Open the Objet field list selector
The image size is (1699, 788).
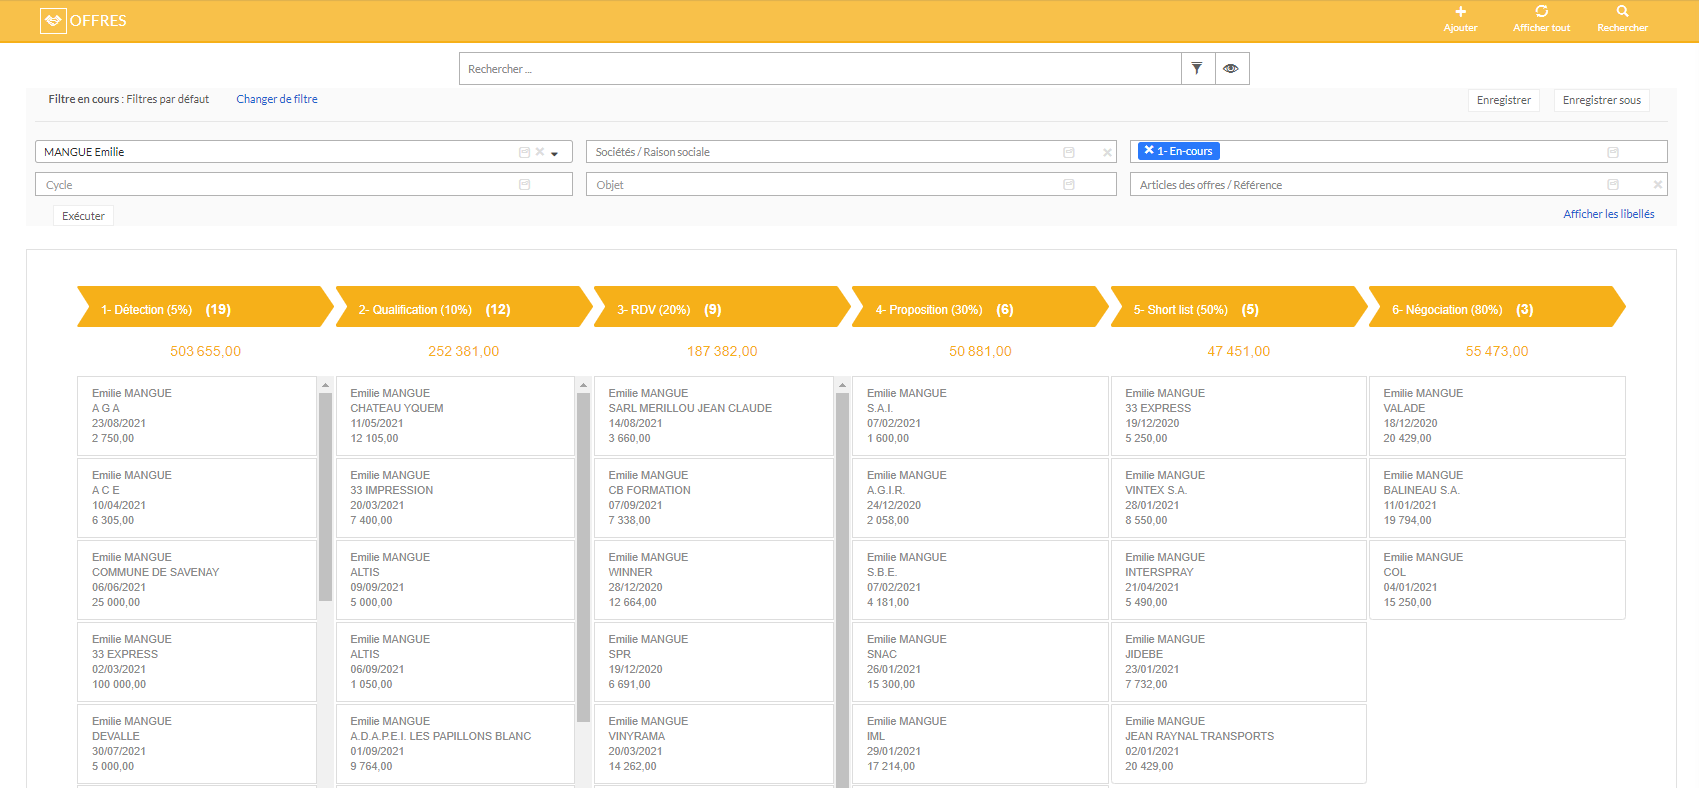[x=1069, y=185]
